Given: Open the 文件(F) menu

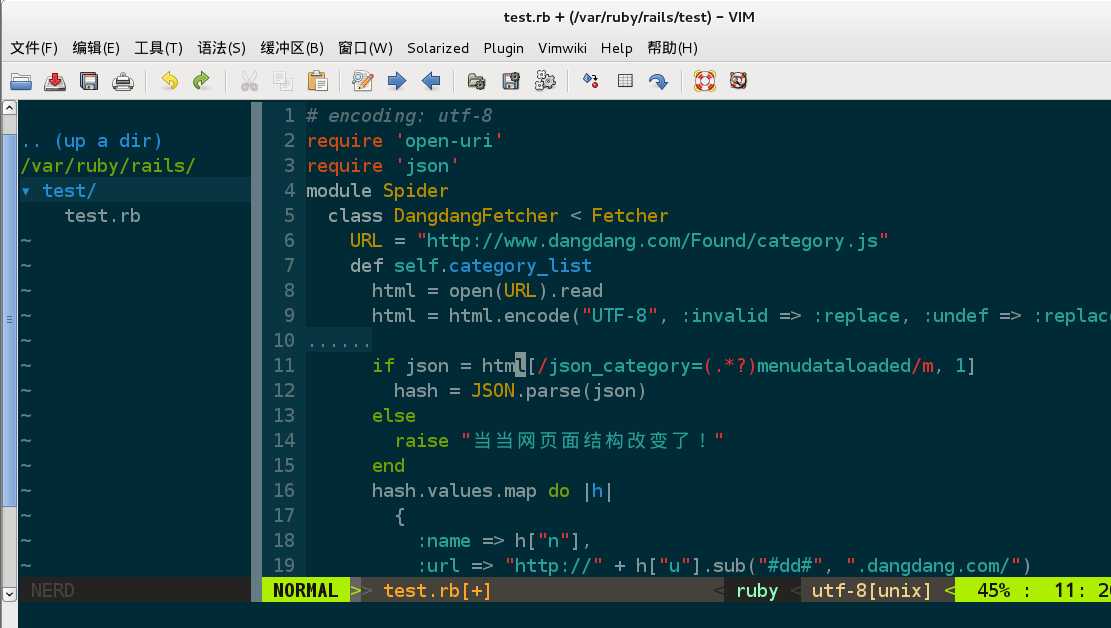Looking at the screenshot, I should [34, 48].
